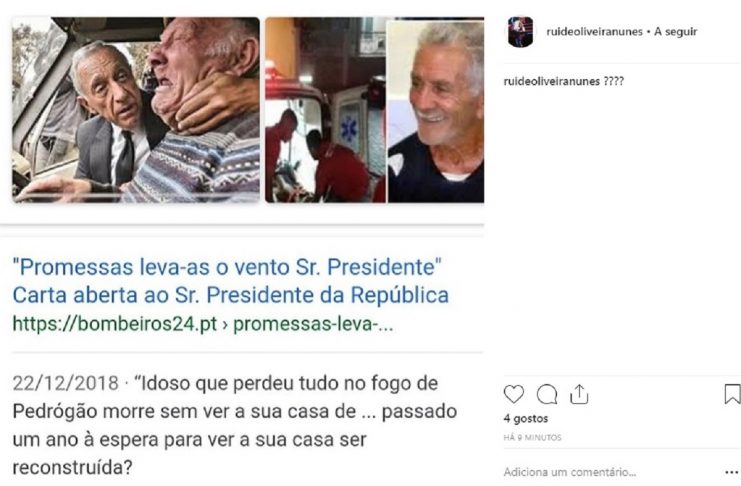Open comments via speech bubble icon
The width and height of the screenshot is (741, 486).
pyautogui.click(x=547, y=394)
